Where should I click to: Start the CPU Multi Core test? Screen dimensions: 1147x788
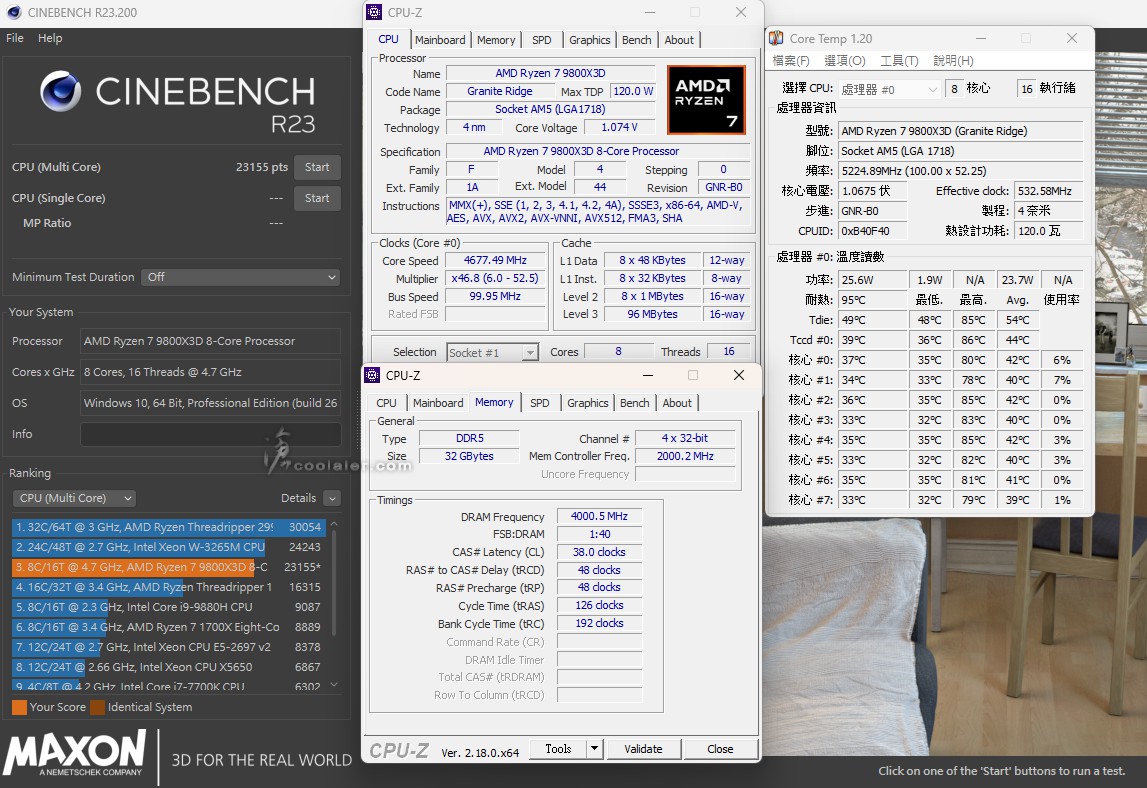tap(317, 167)
